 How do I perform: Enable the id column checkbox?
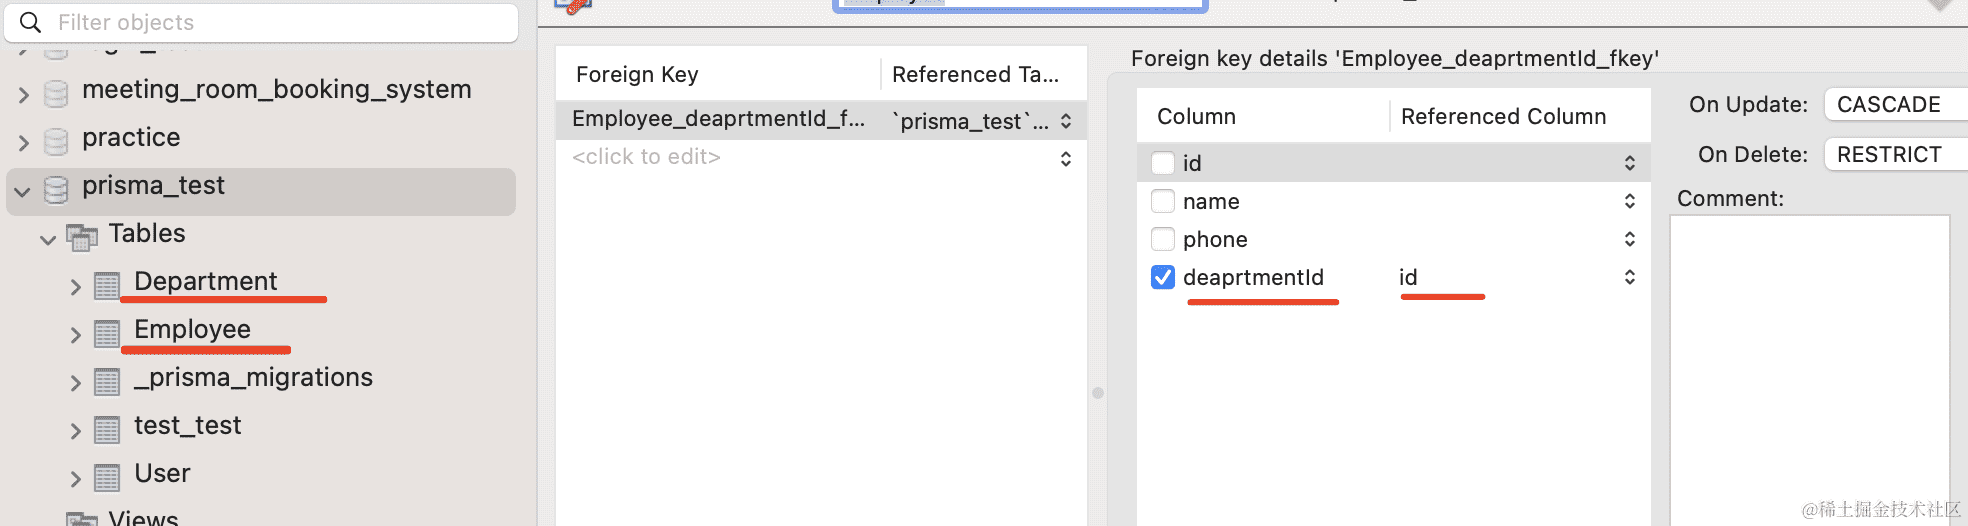point(1163,163)
